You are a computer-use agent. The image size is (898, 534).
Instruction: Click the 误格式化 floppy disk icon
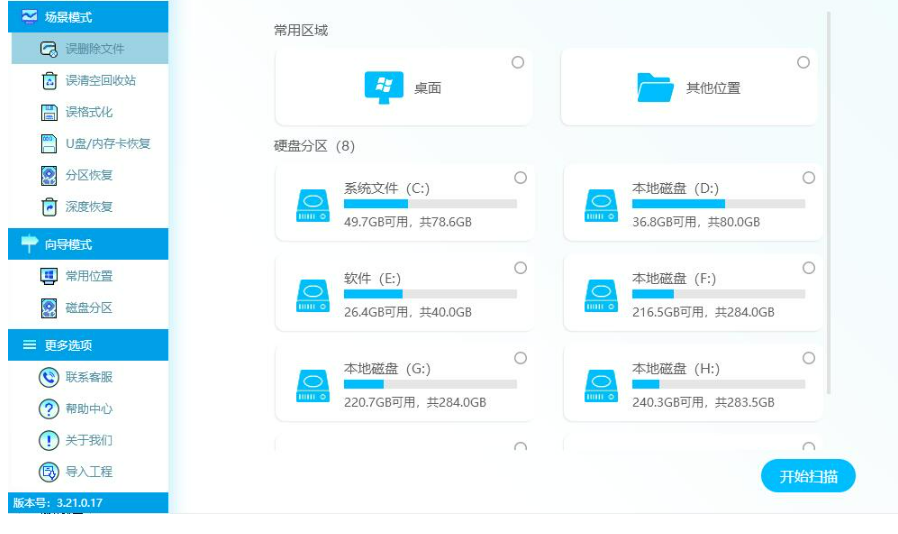48,113
